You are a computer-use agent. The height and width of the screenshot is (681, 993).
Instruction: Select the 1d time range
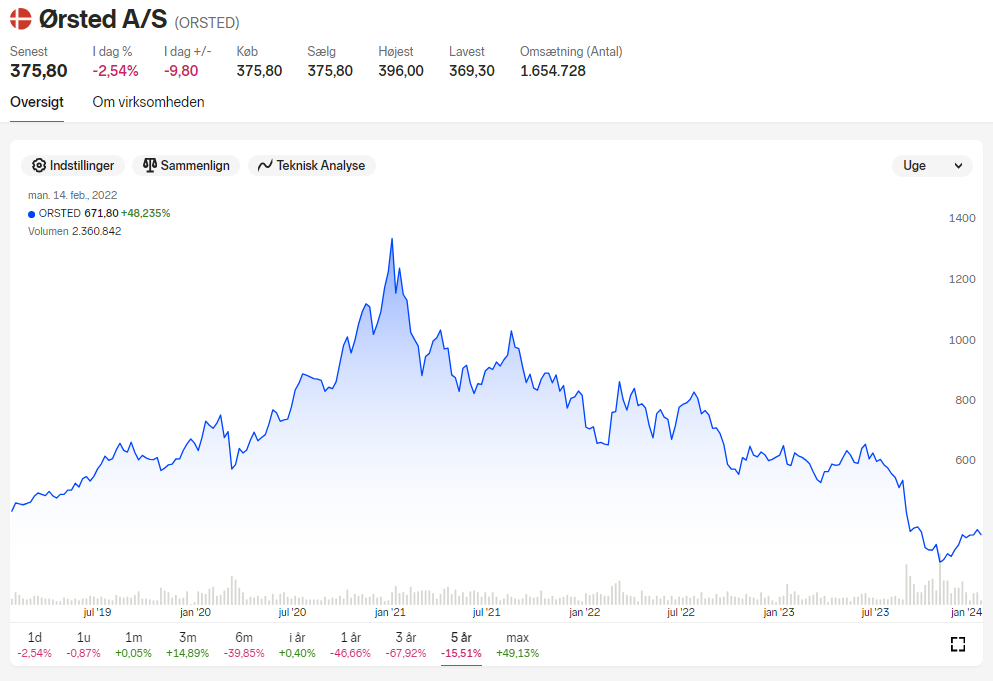(x=34, y=645)
